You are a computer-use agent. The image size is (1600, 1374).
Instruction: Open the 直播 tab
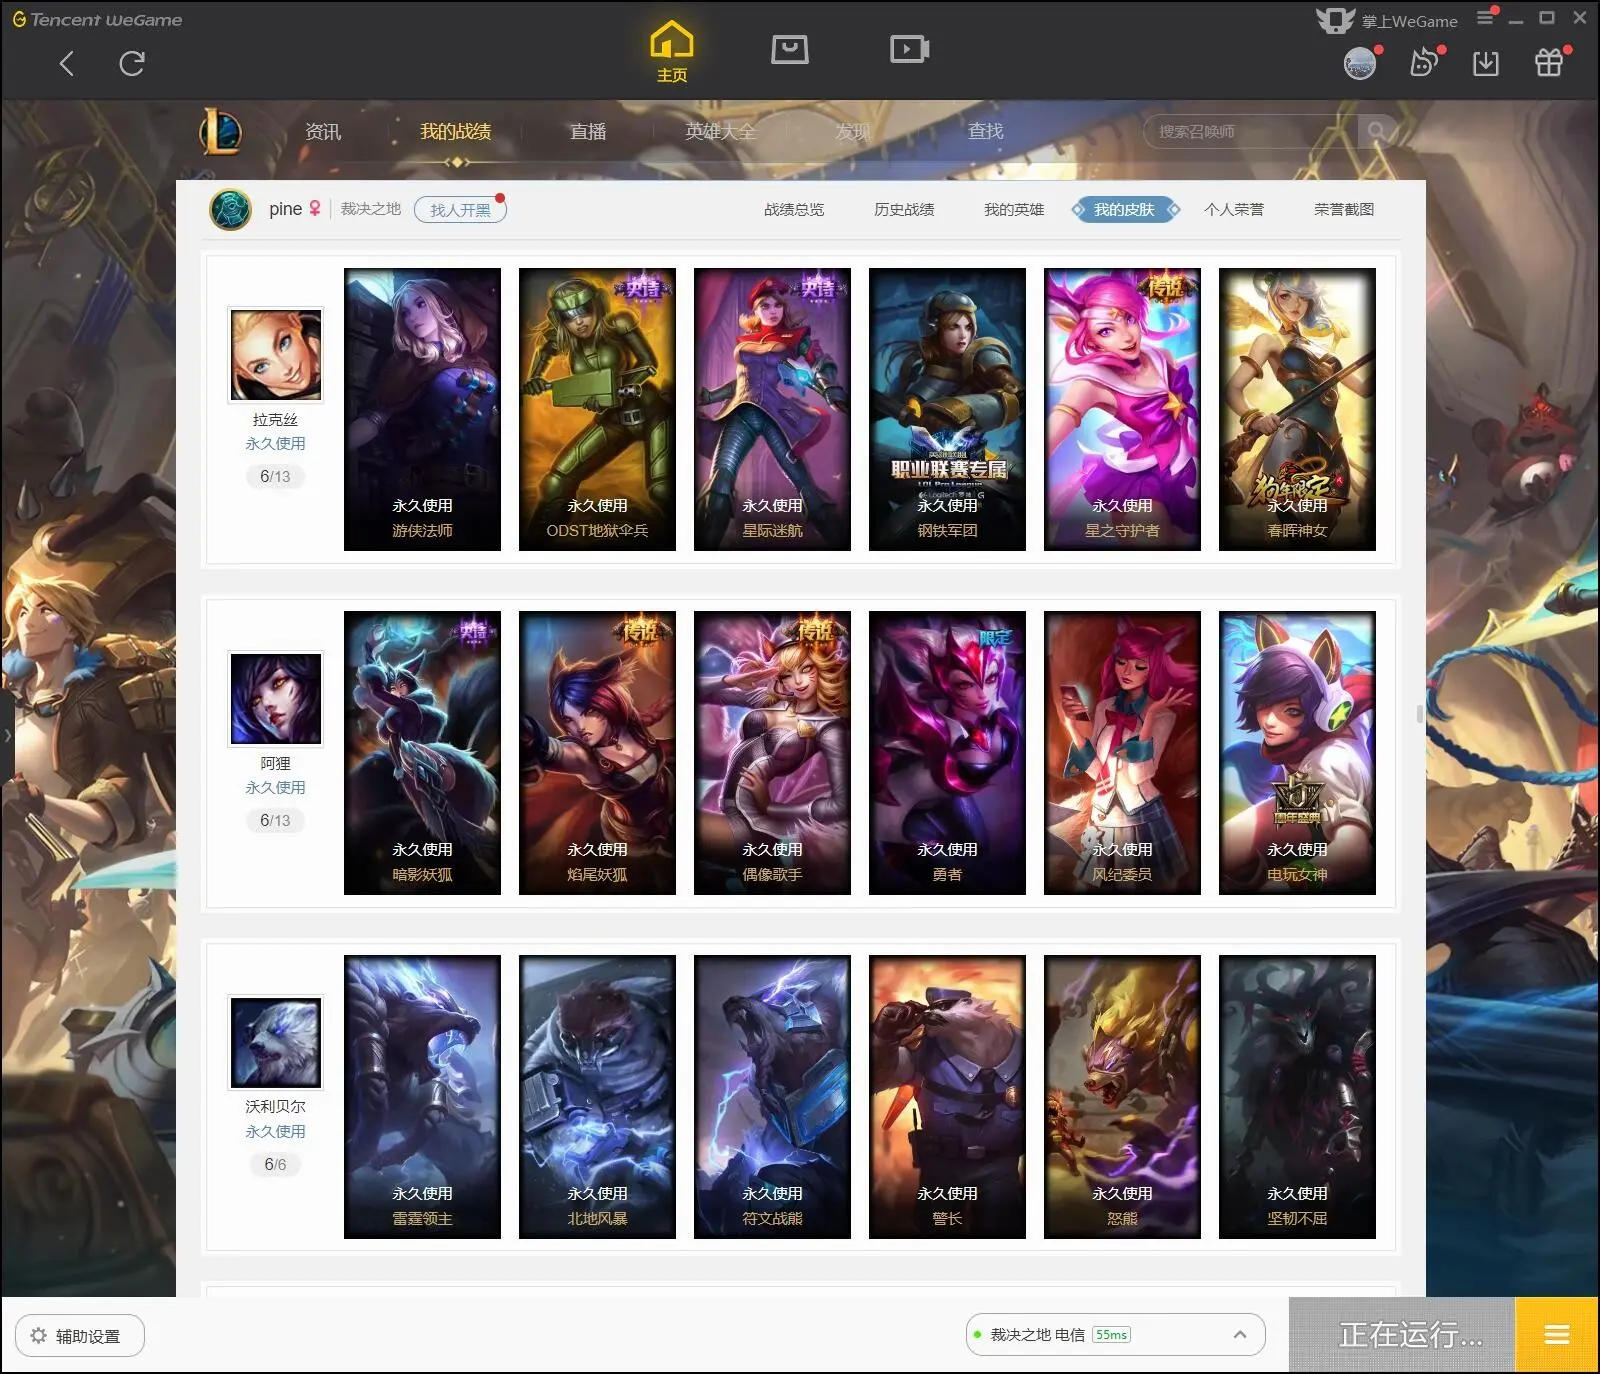588,131
